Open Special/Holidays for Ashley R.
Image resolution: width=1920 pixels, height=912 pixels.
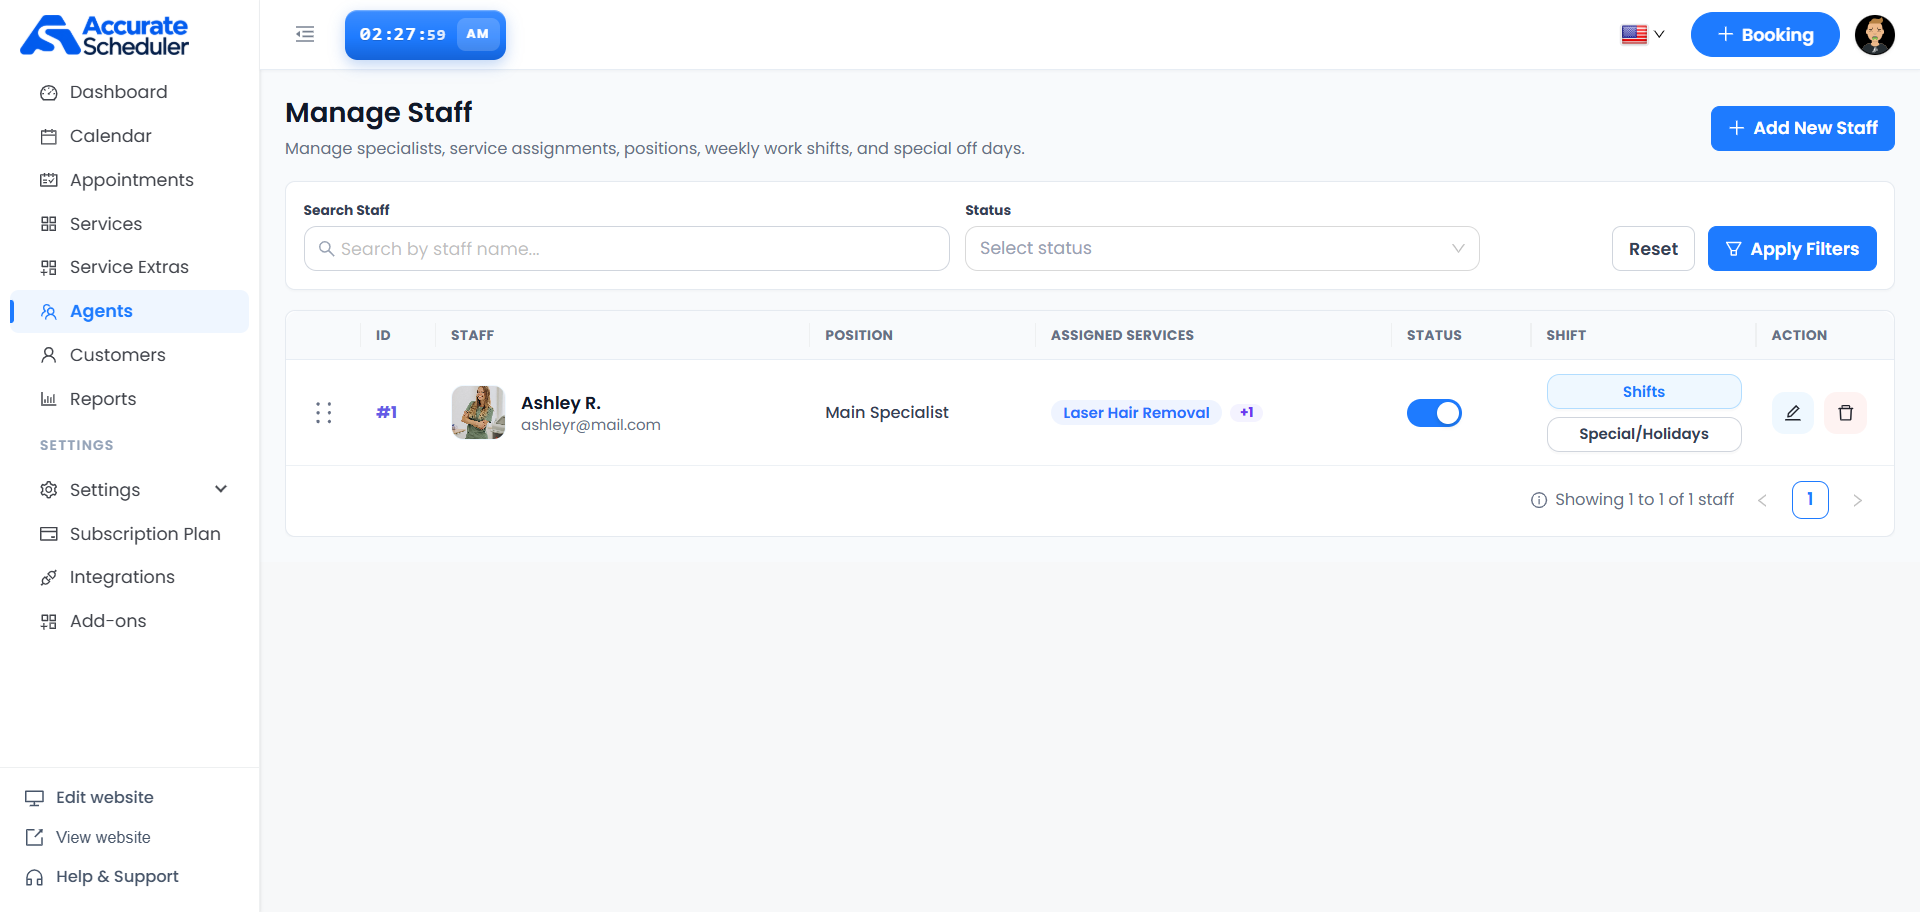coord(1644,434)
